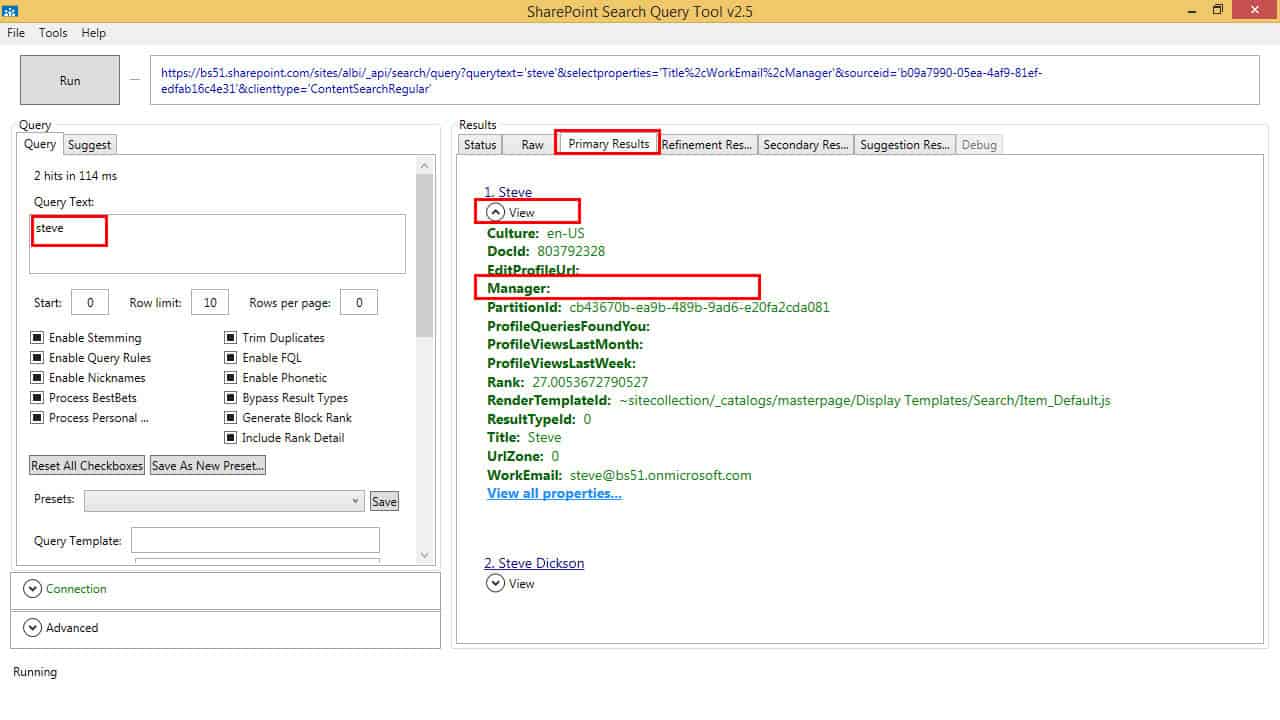Toggle Include Rank Detail checkbox

coord(231,438)
